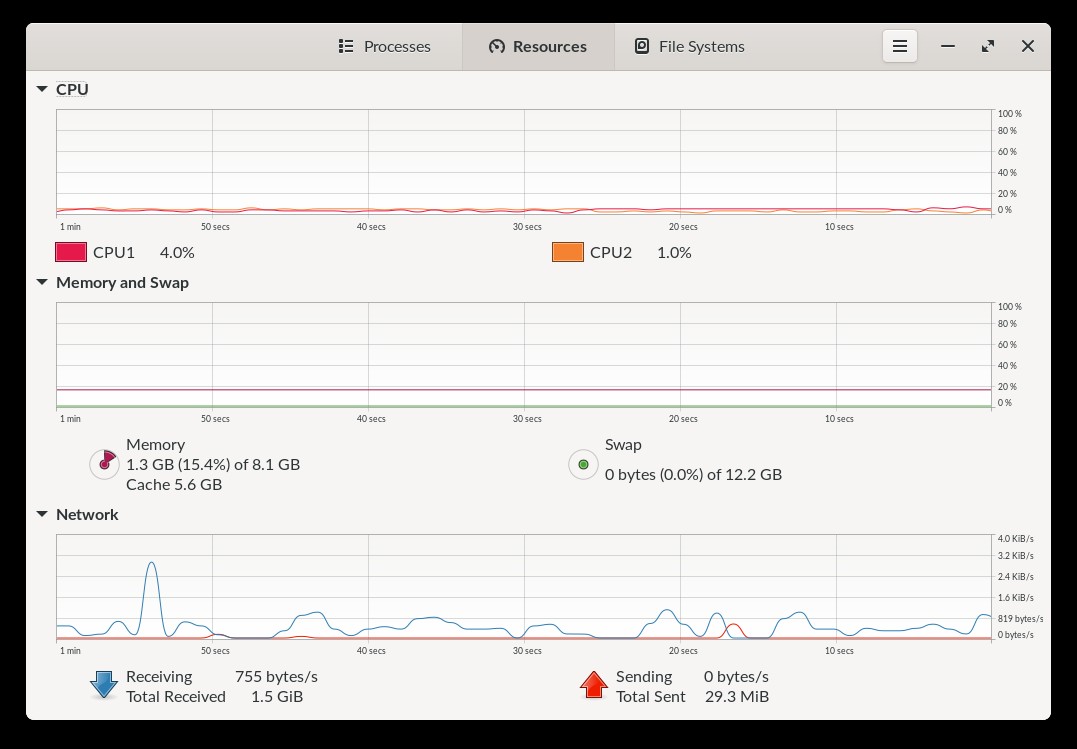Image resolution: width=1077 pixels, height=749 pixels.
Task: Collapse the Memory and Swap section
Action: pyautogui.click(x=42, y=282)
